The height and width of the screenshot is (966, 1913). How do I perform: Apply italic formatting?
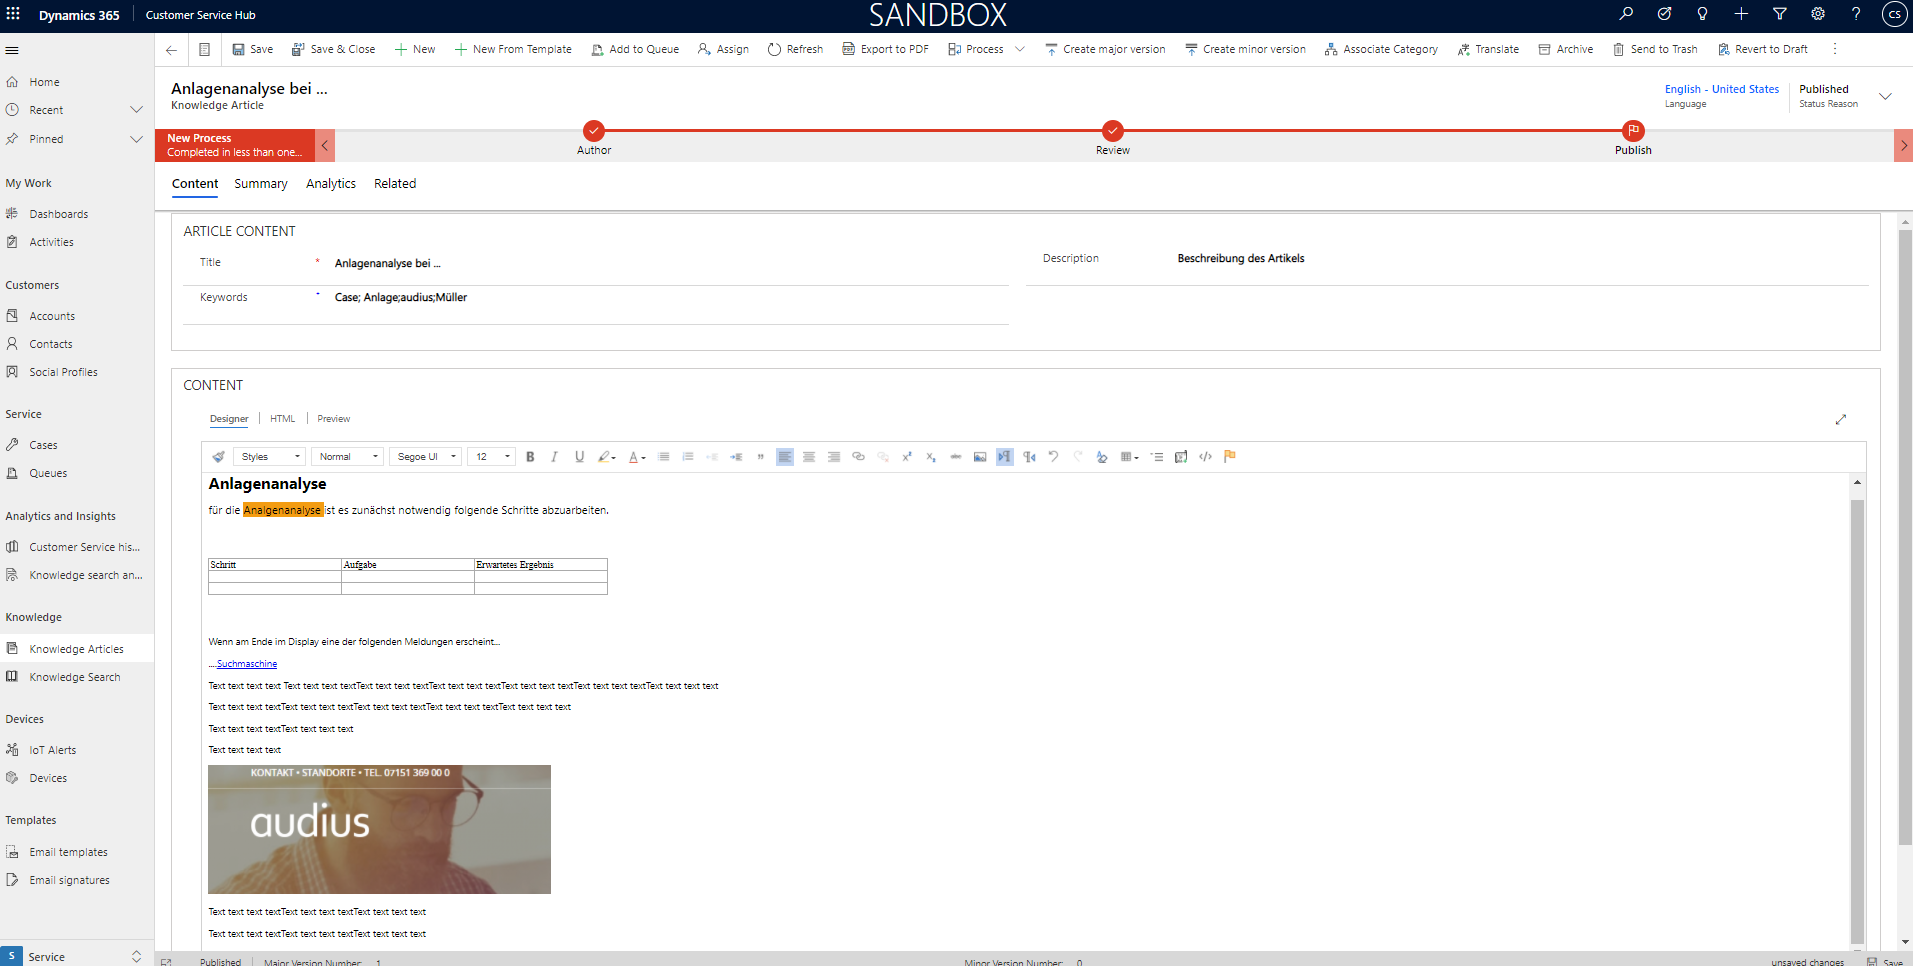coord(555,457)
